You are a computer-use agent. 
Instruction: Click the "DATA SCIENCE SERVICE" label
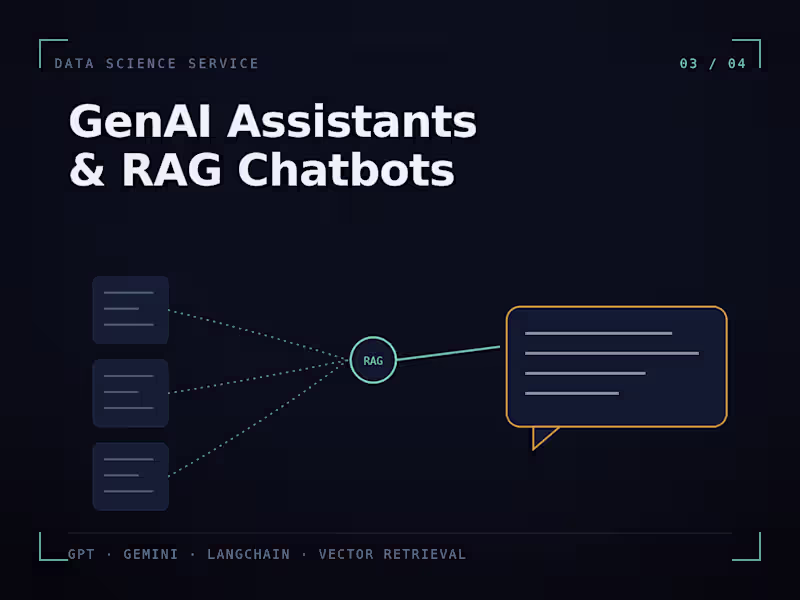(x=157, y=63)
